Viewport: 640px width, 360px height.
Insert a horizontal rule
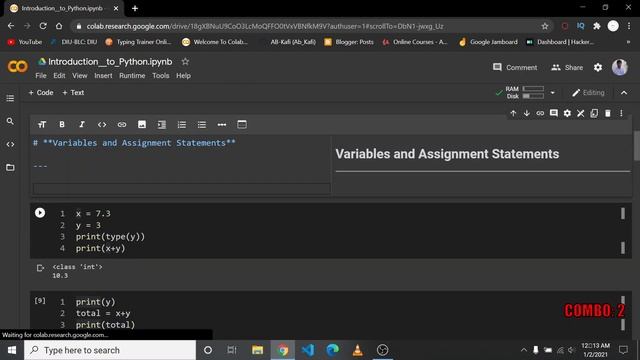pyautogui.click(x=222, y=124)
